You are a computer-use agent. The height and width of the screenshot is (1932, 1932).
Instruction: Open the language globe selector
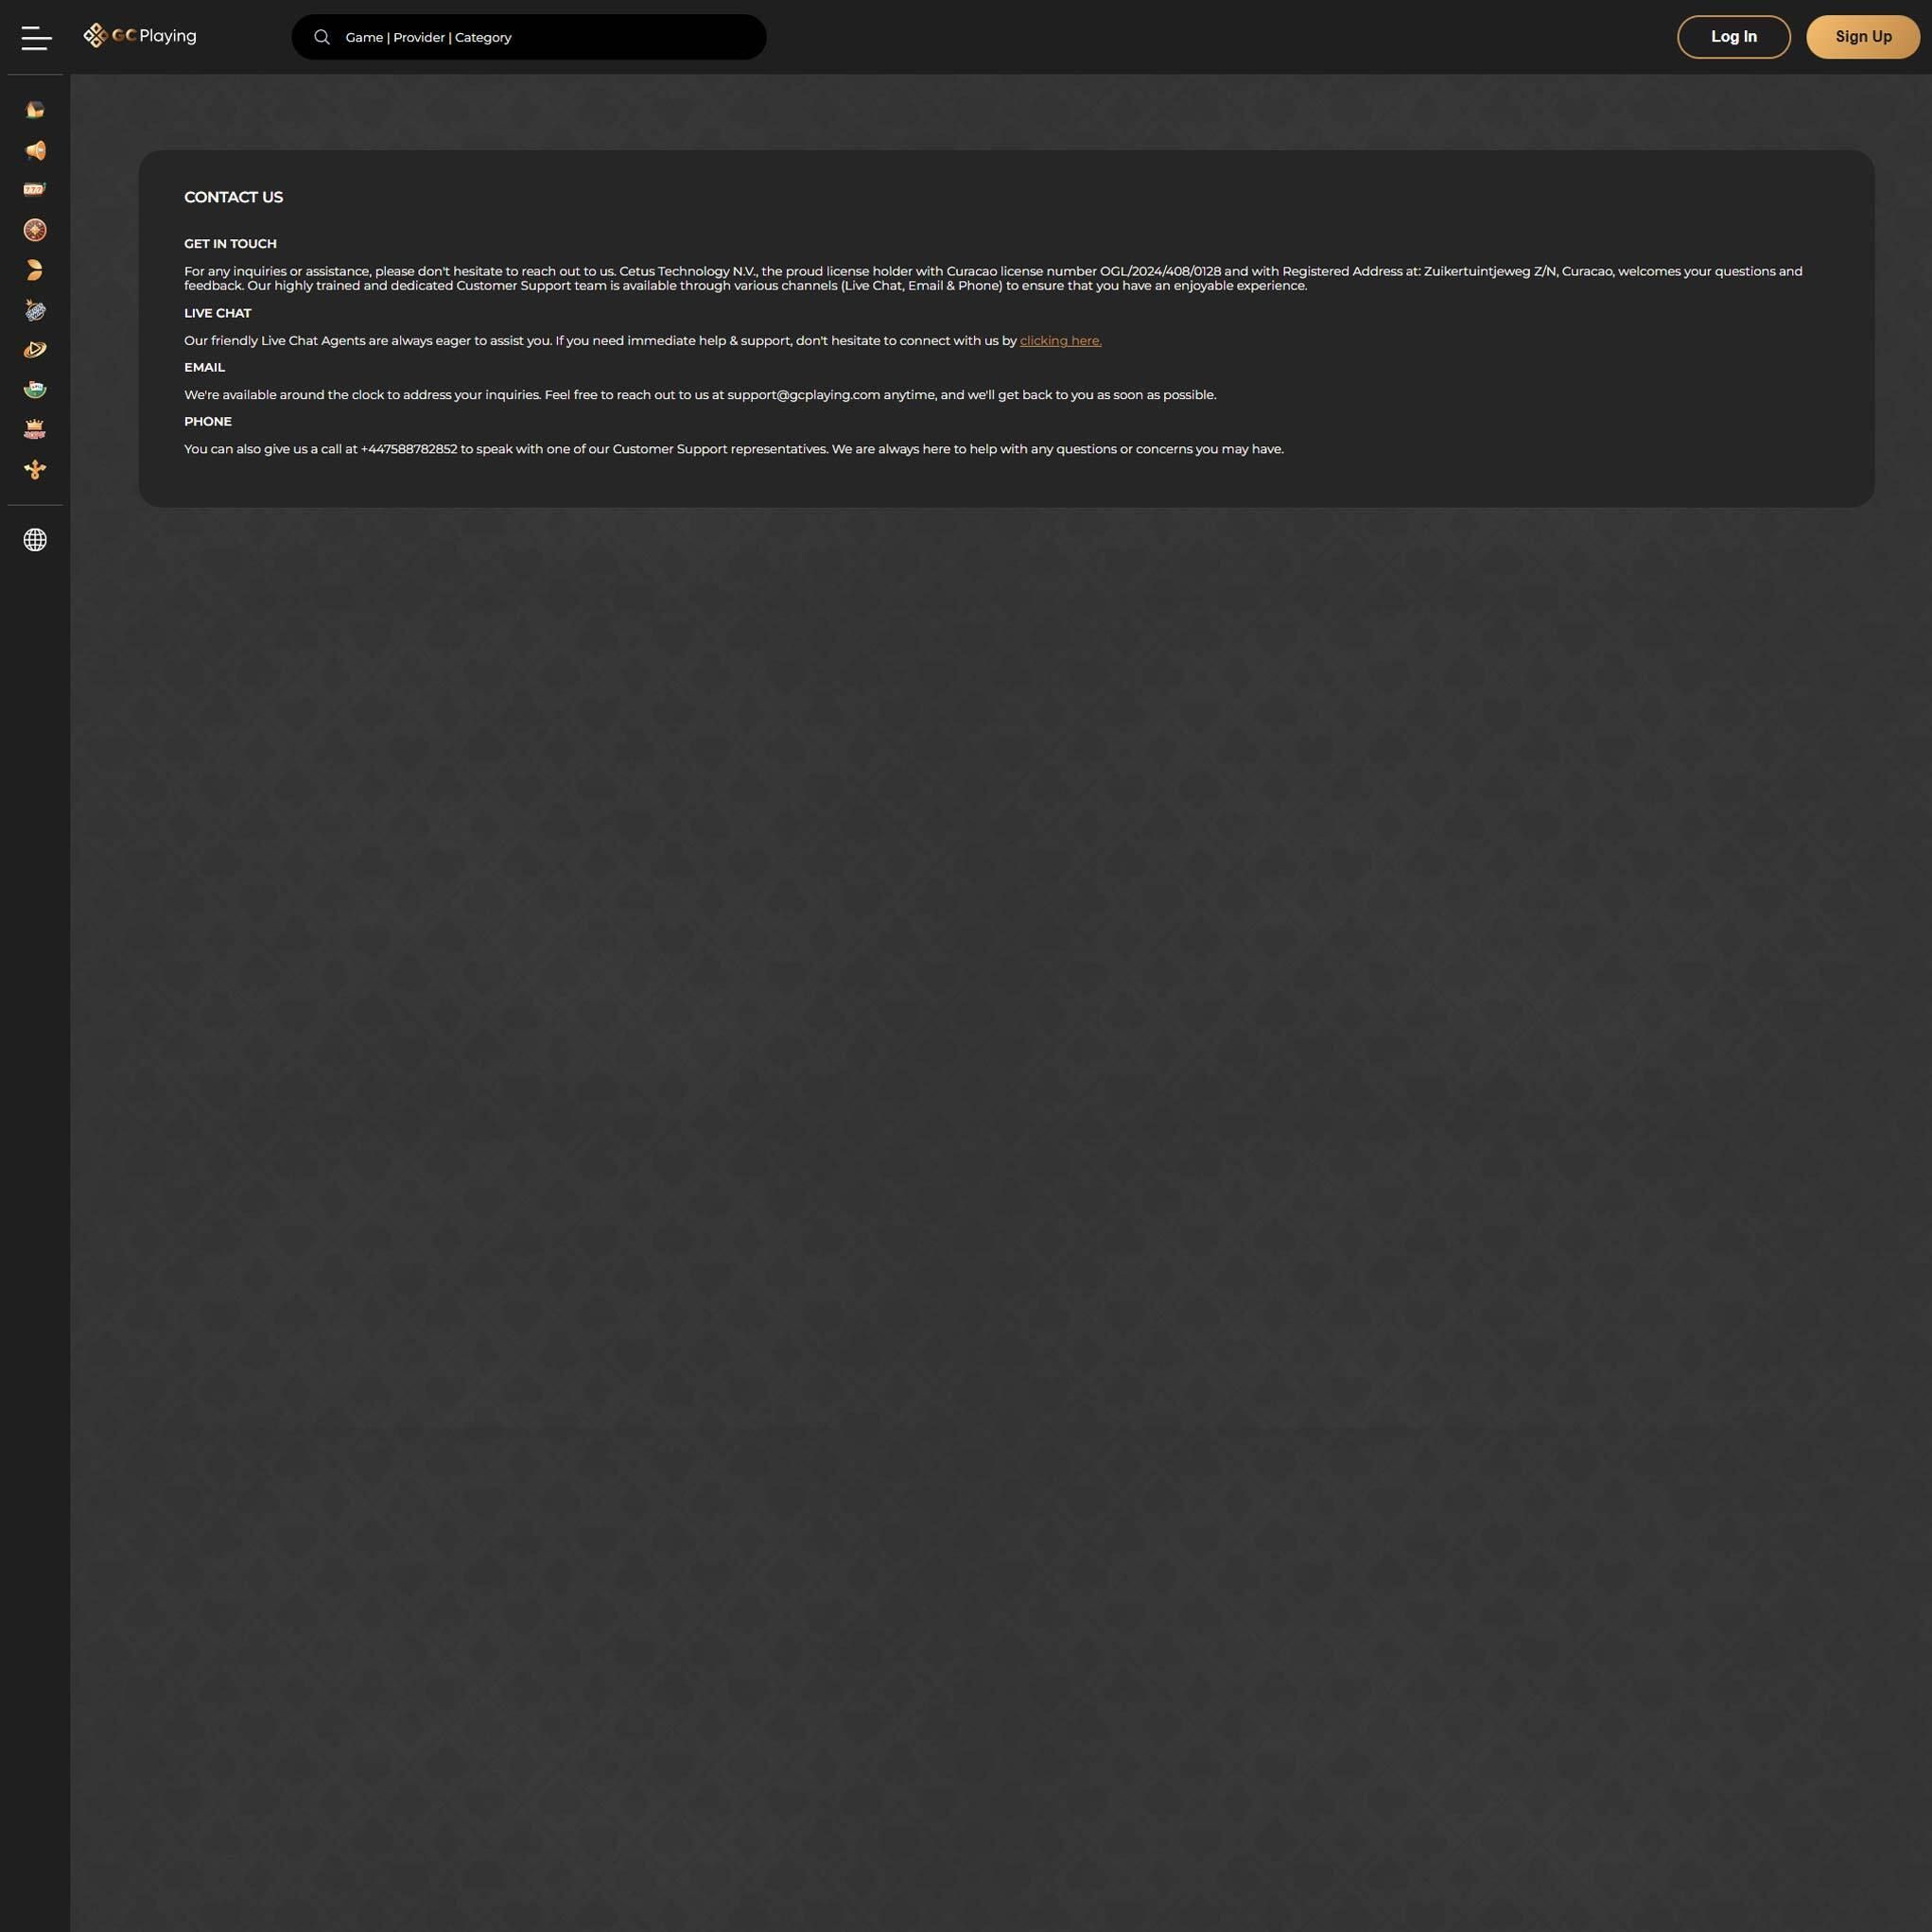point(35,540)
